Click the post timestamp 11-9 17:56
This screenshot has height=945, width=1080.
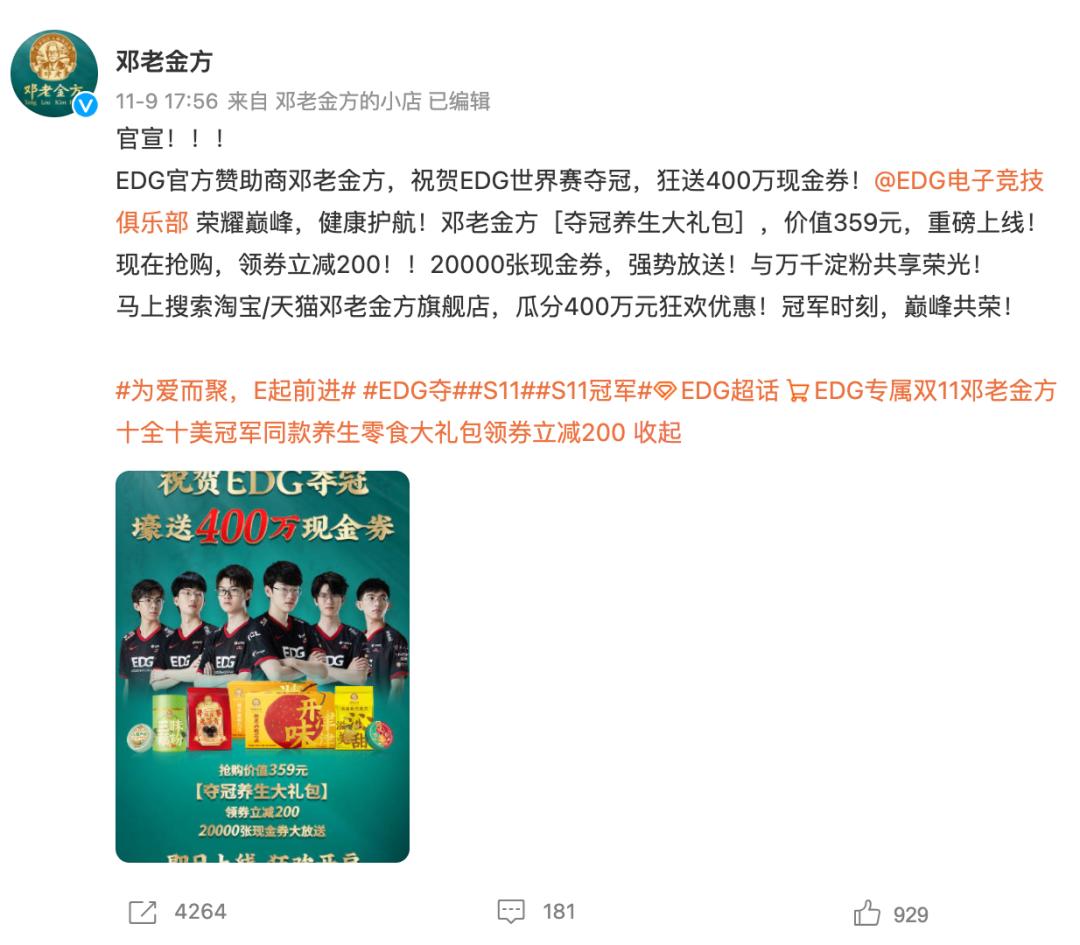coord(167,101)
